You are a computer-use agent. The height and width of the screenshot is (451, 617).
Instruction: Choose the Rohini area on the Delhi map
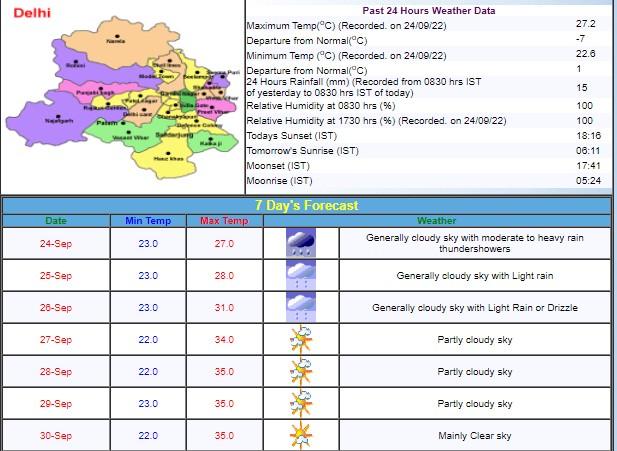[x=75, y=64]
